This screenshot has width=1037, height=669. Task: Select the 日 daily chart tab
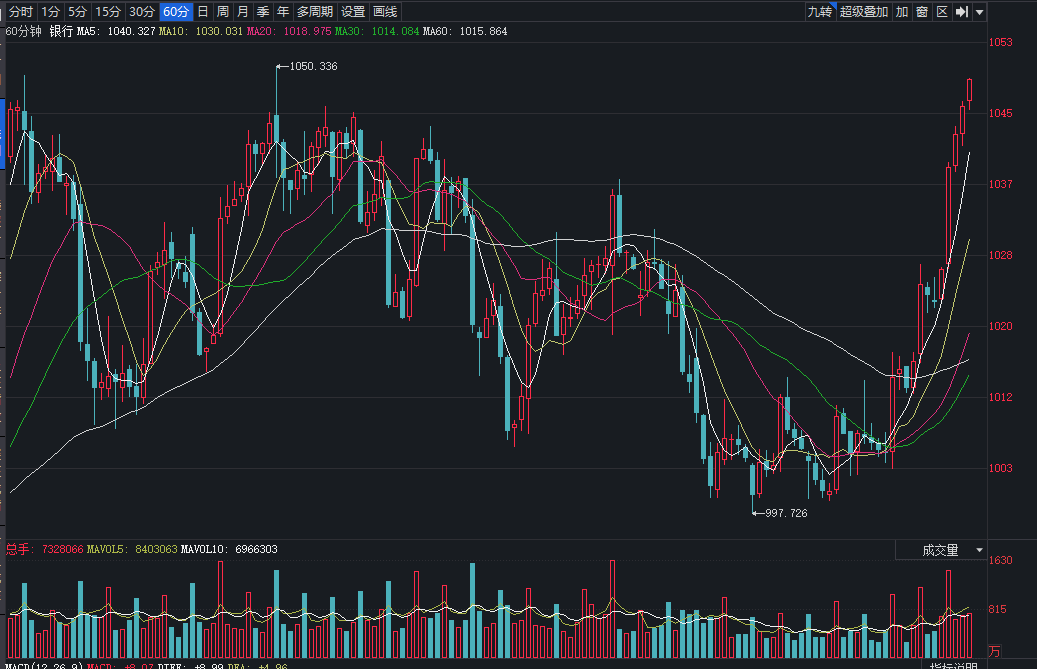click(x=203, y=12)
